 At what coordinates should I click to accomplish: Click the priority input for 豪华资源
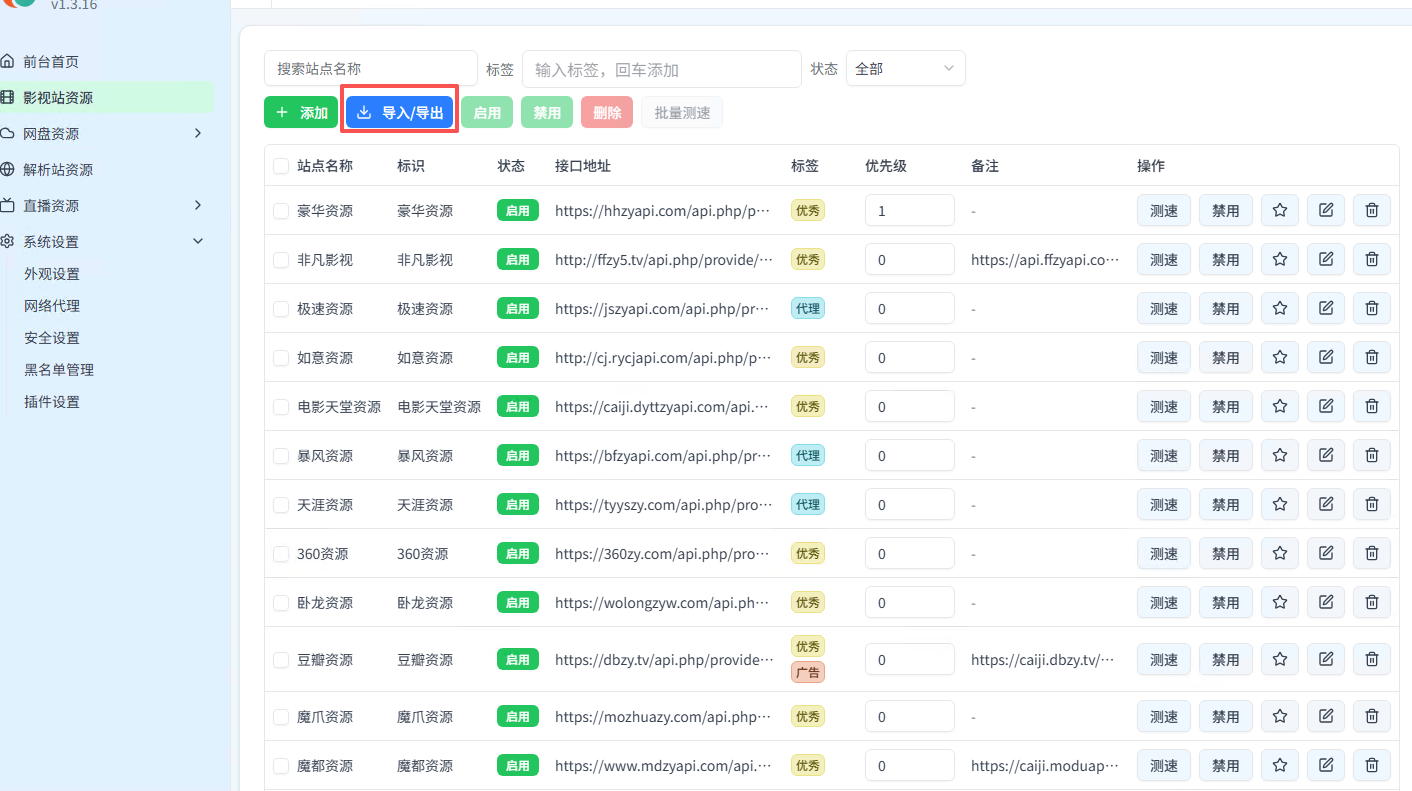click(x=909, y=210)
